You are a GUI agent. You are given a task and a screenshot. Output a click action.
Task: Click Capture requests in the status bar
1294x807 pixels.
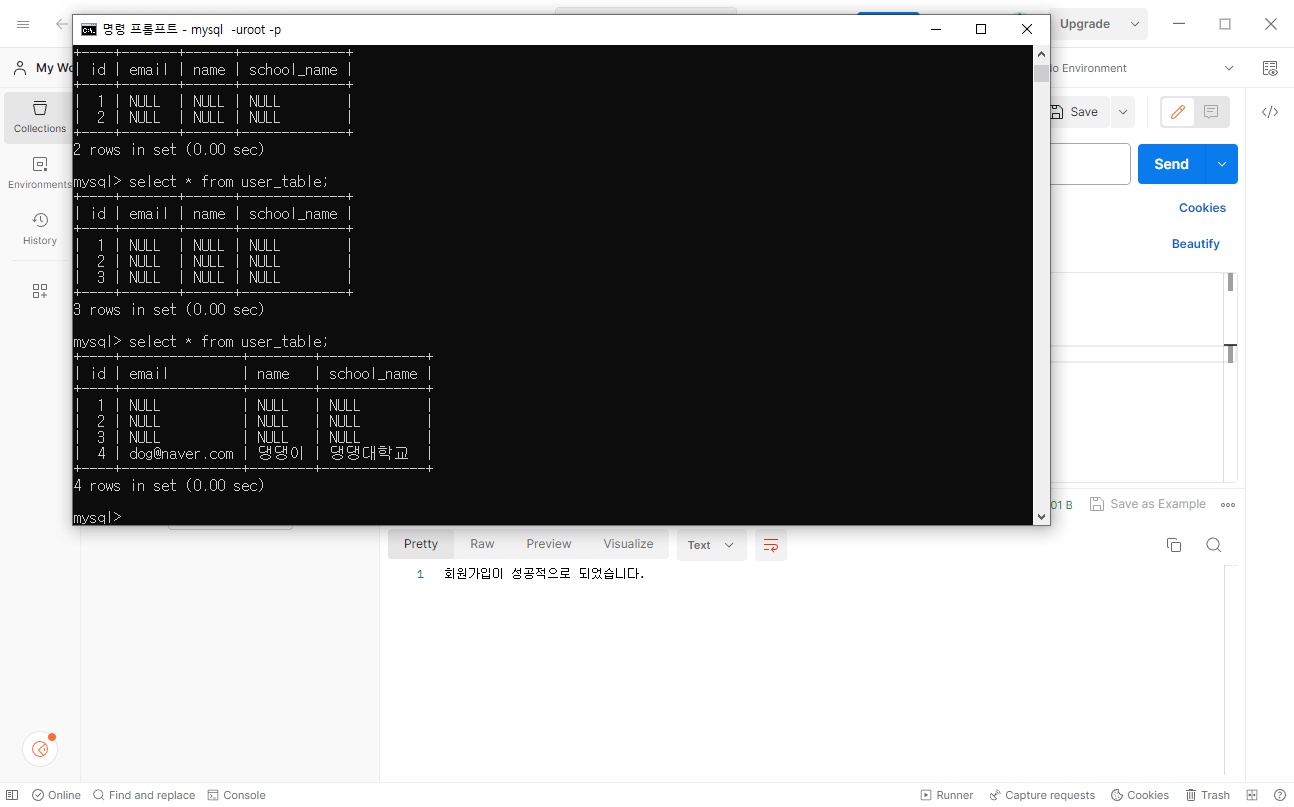(1042, 795)
